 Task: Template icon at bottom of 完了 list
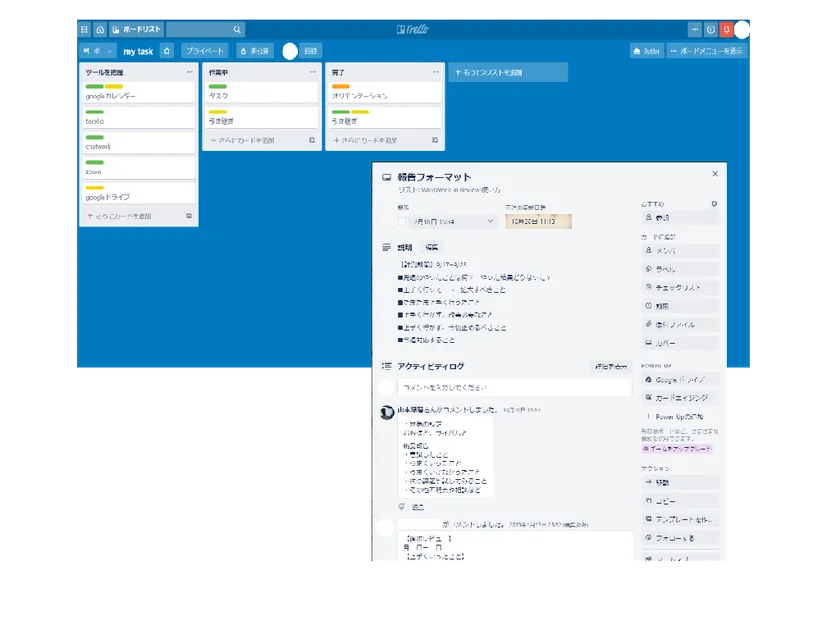pos(435,140)
